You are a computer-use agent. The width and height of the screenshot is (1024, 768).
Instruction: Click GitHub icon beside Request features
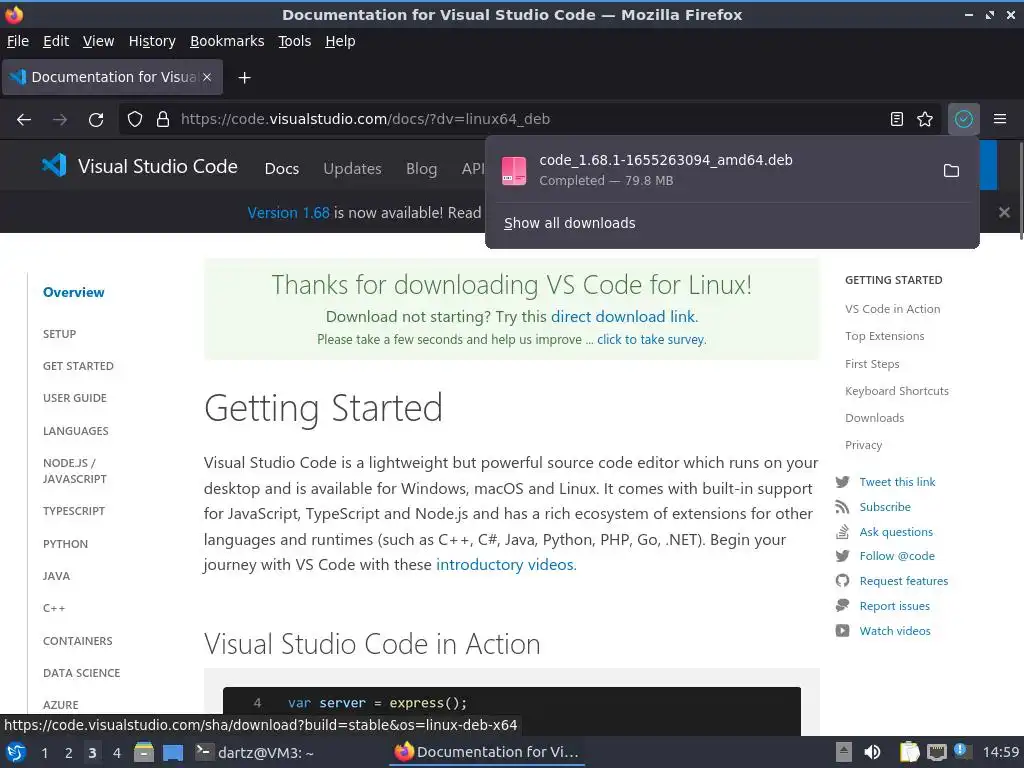842,581
